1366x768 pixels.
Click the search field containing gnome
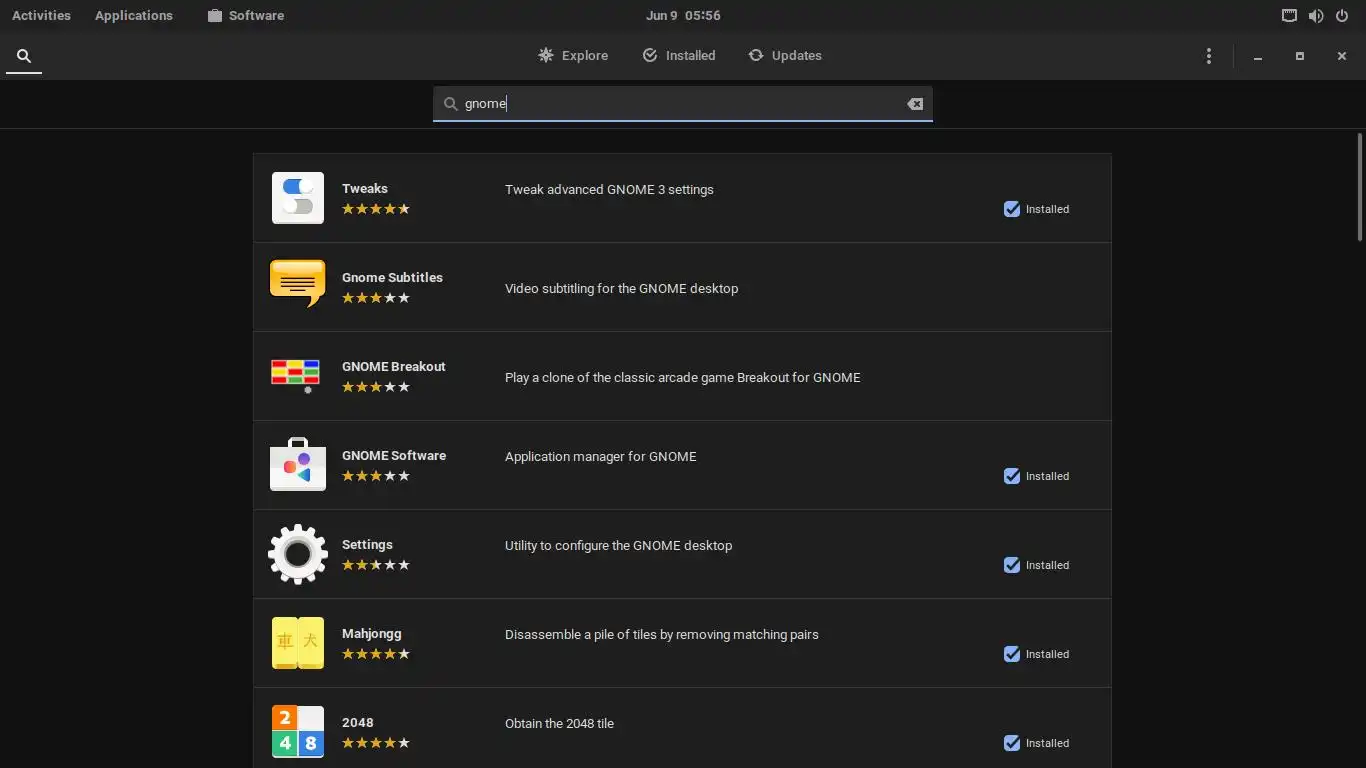683,104
